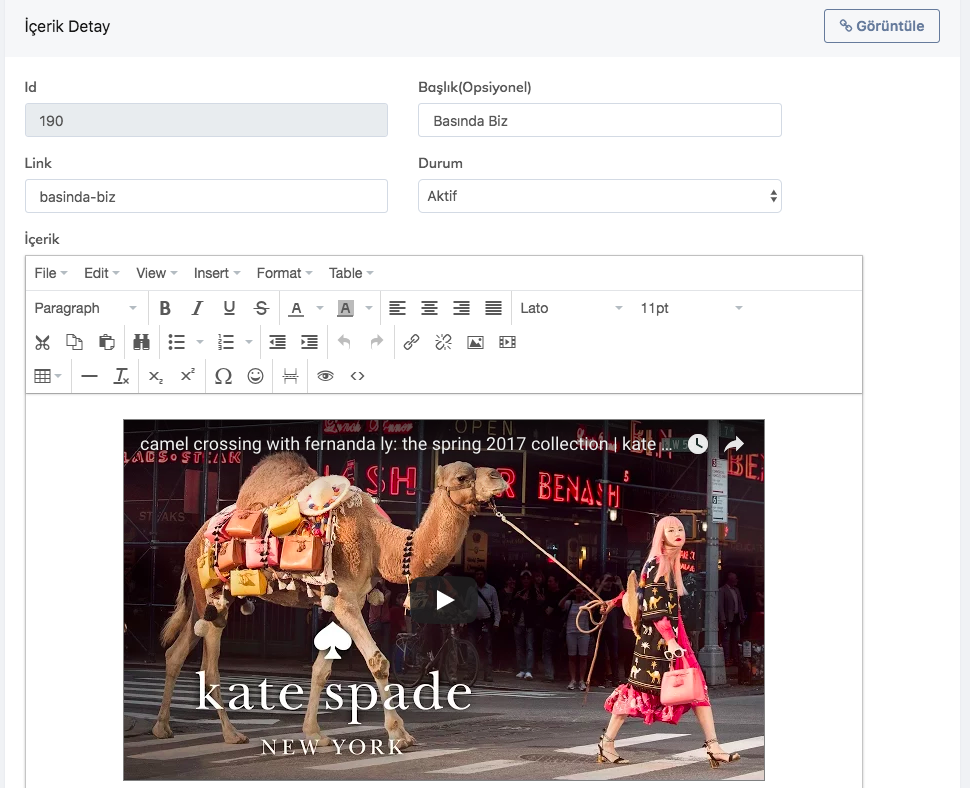Click the Cut scissors icon
The height and width of the screenshot is (788, 970).
click(x=42, y=342)
